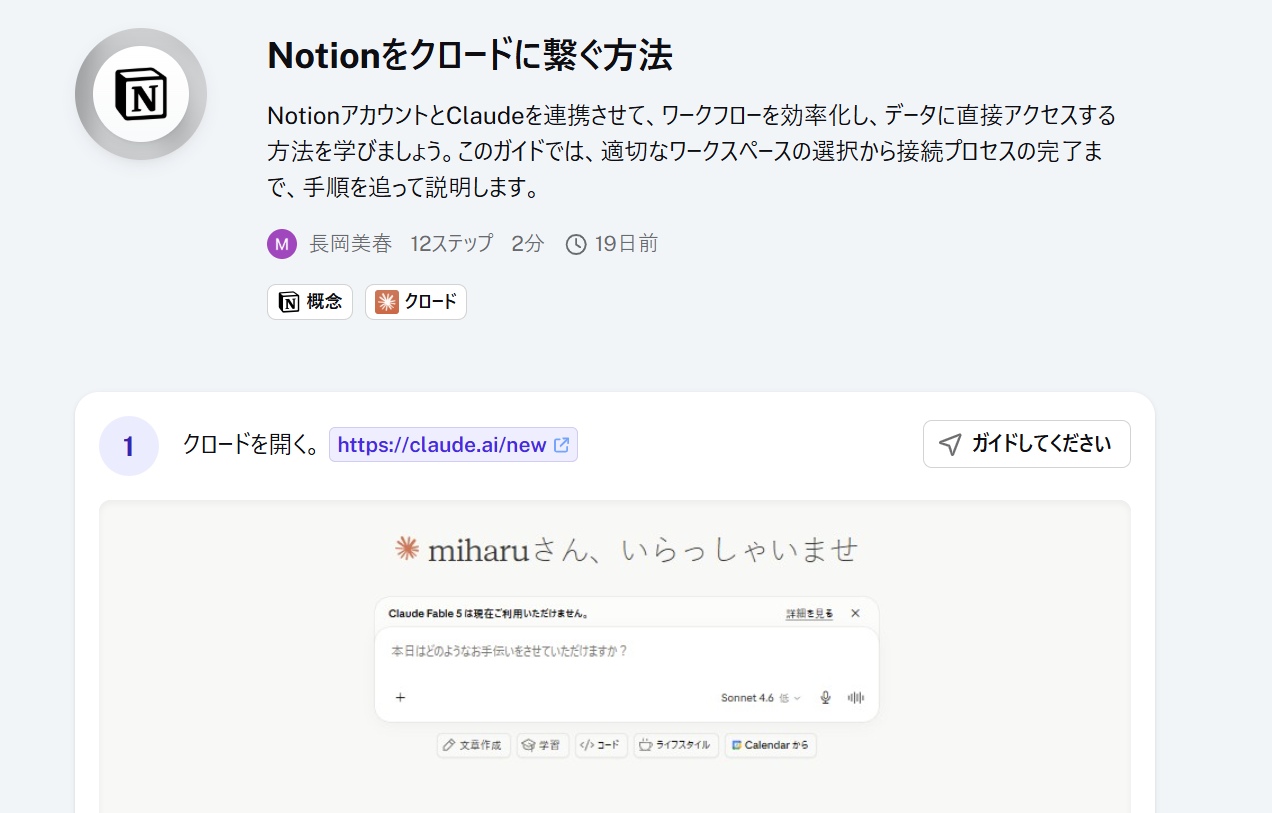Click the 19日前 timestamp text
The height and width of the screenshot is (813, 1272).
[626, 244]
